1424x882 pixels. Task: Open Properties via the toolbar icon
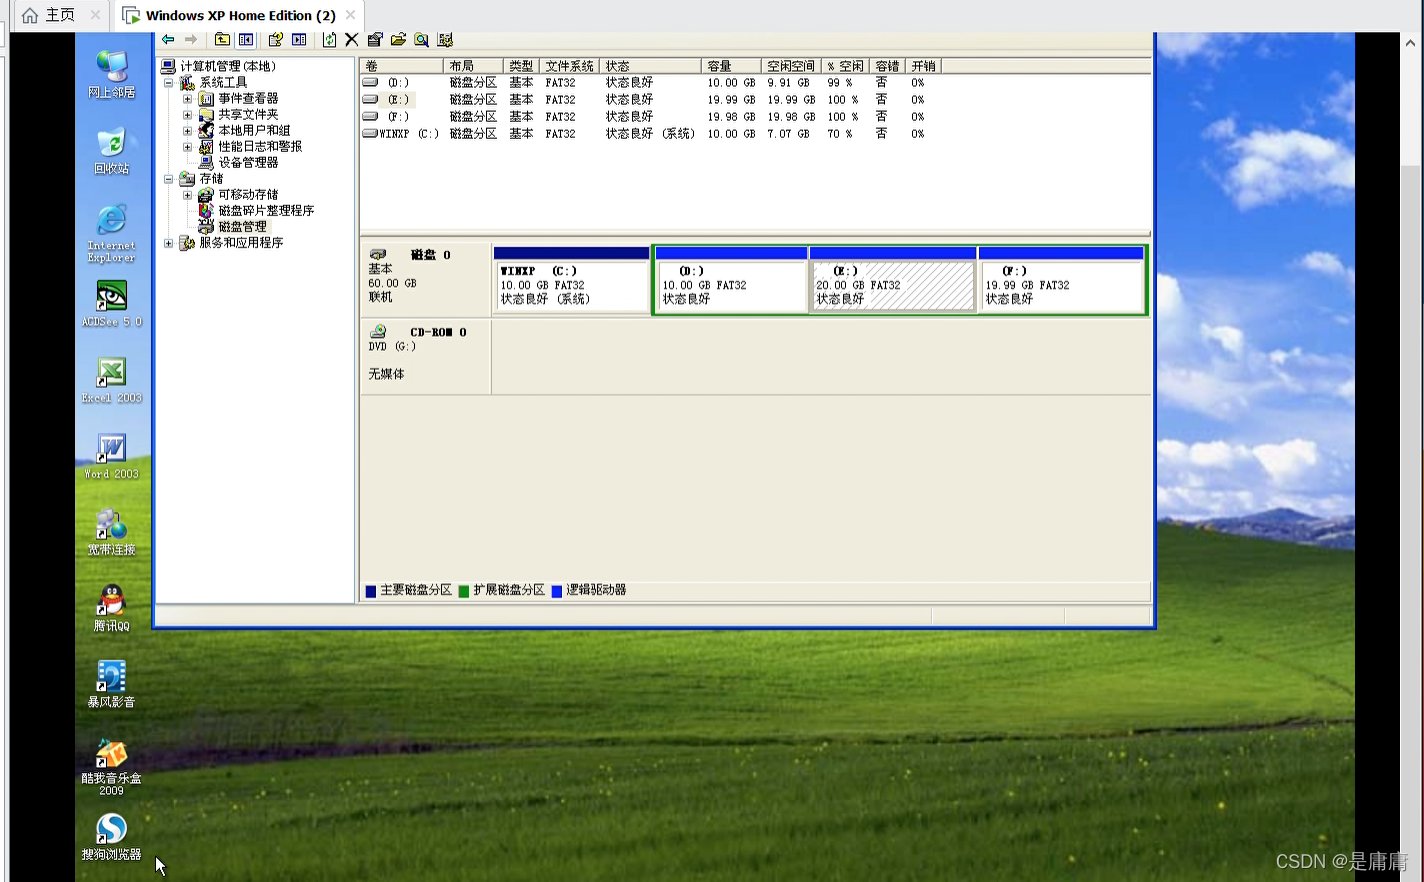(x=375, y=40)
